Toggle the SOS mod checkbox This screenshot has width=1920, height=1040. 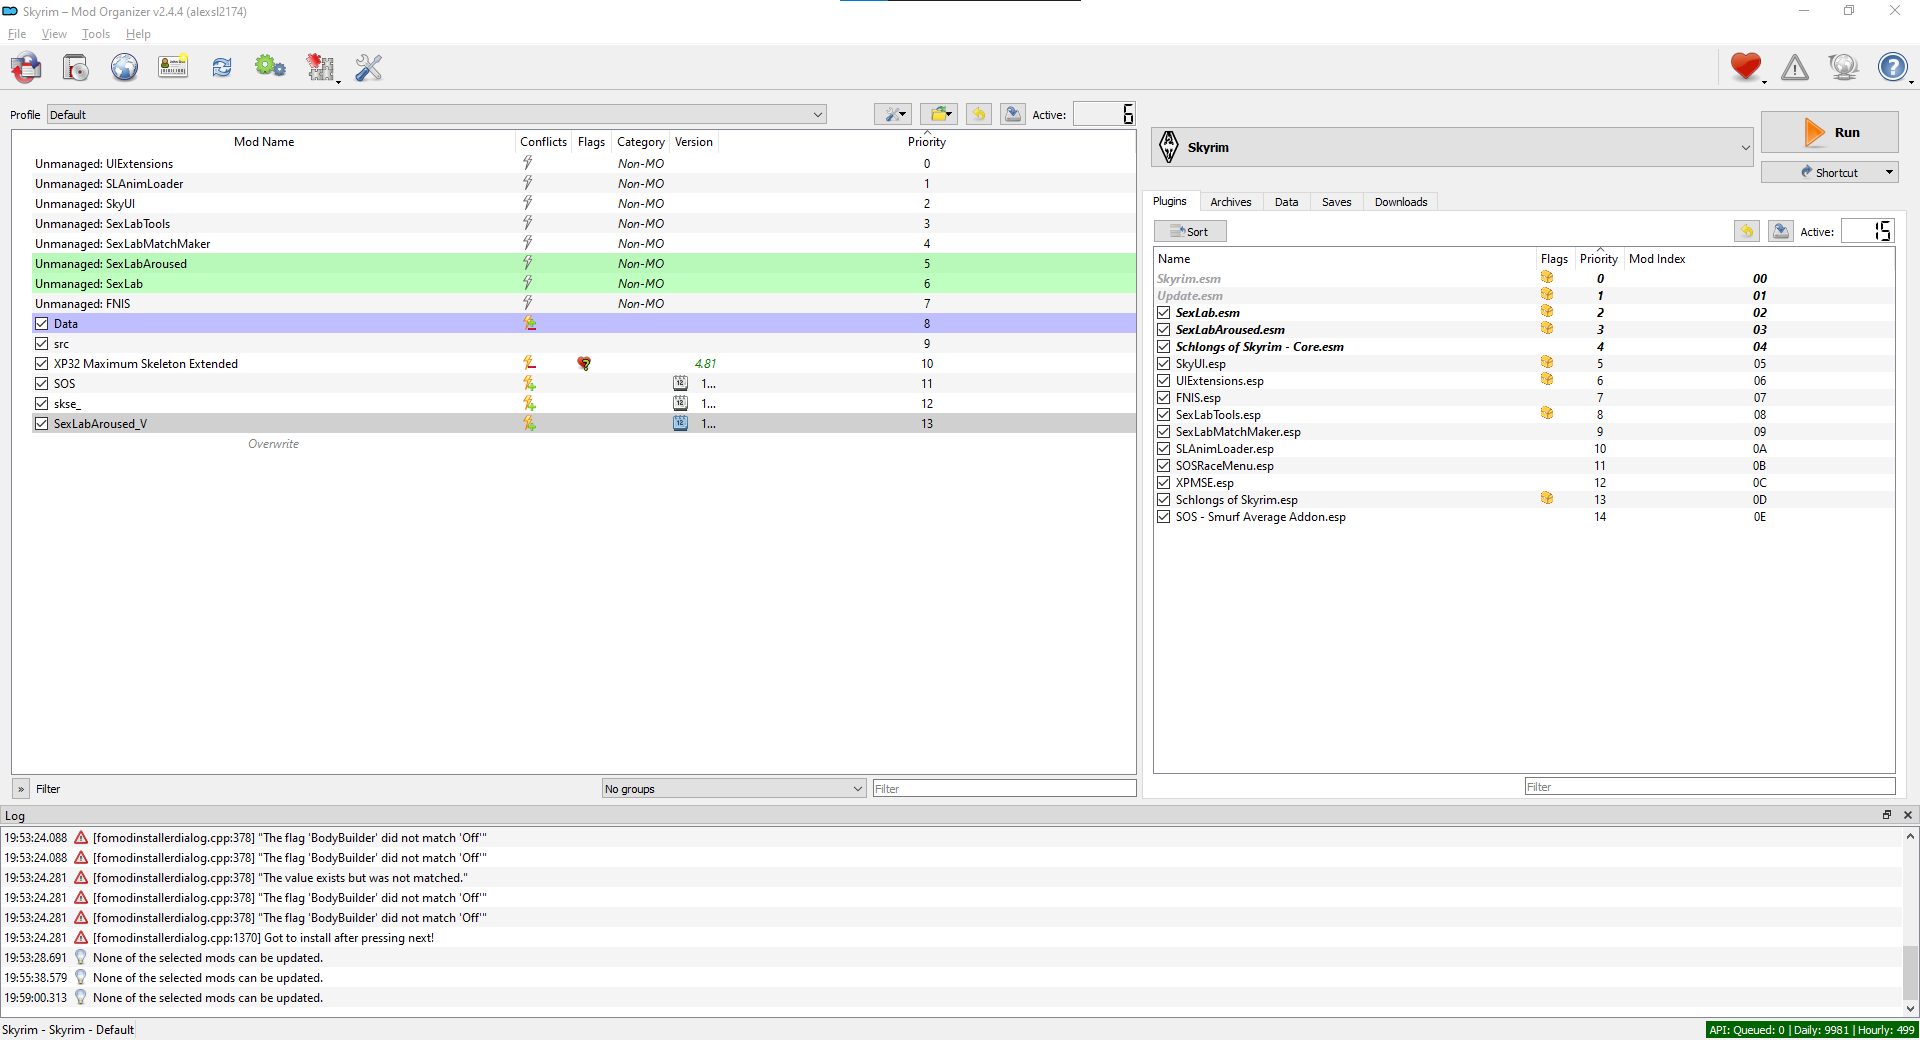click(42, 384)
